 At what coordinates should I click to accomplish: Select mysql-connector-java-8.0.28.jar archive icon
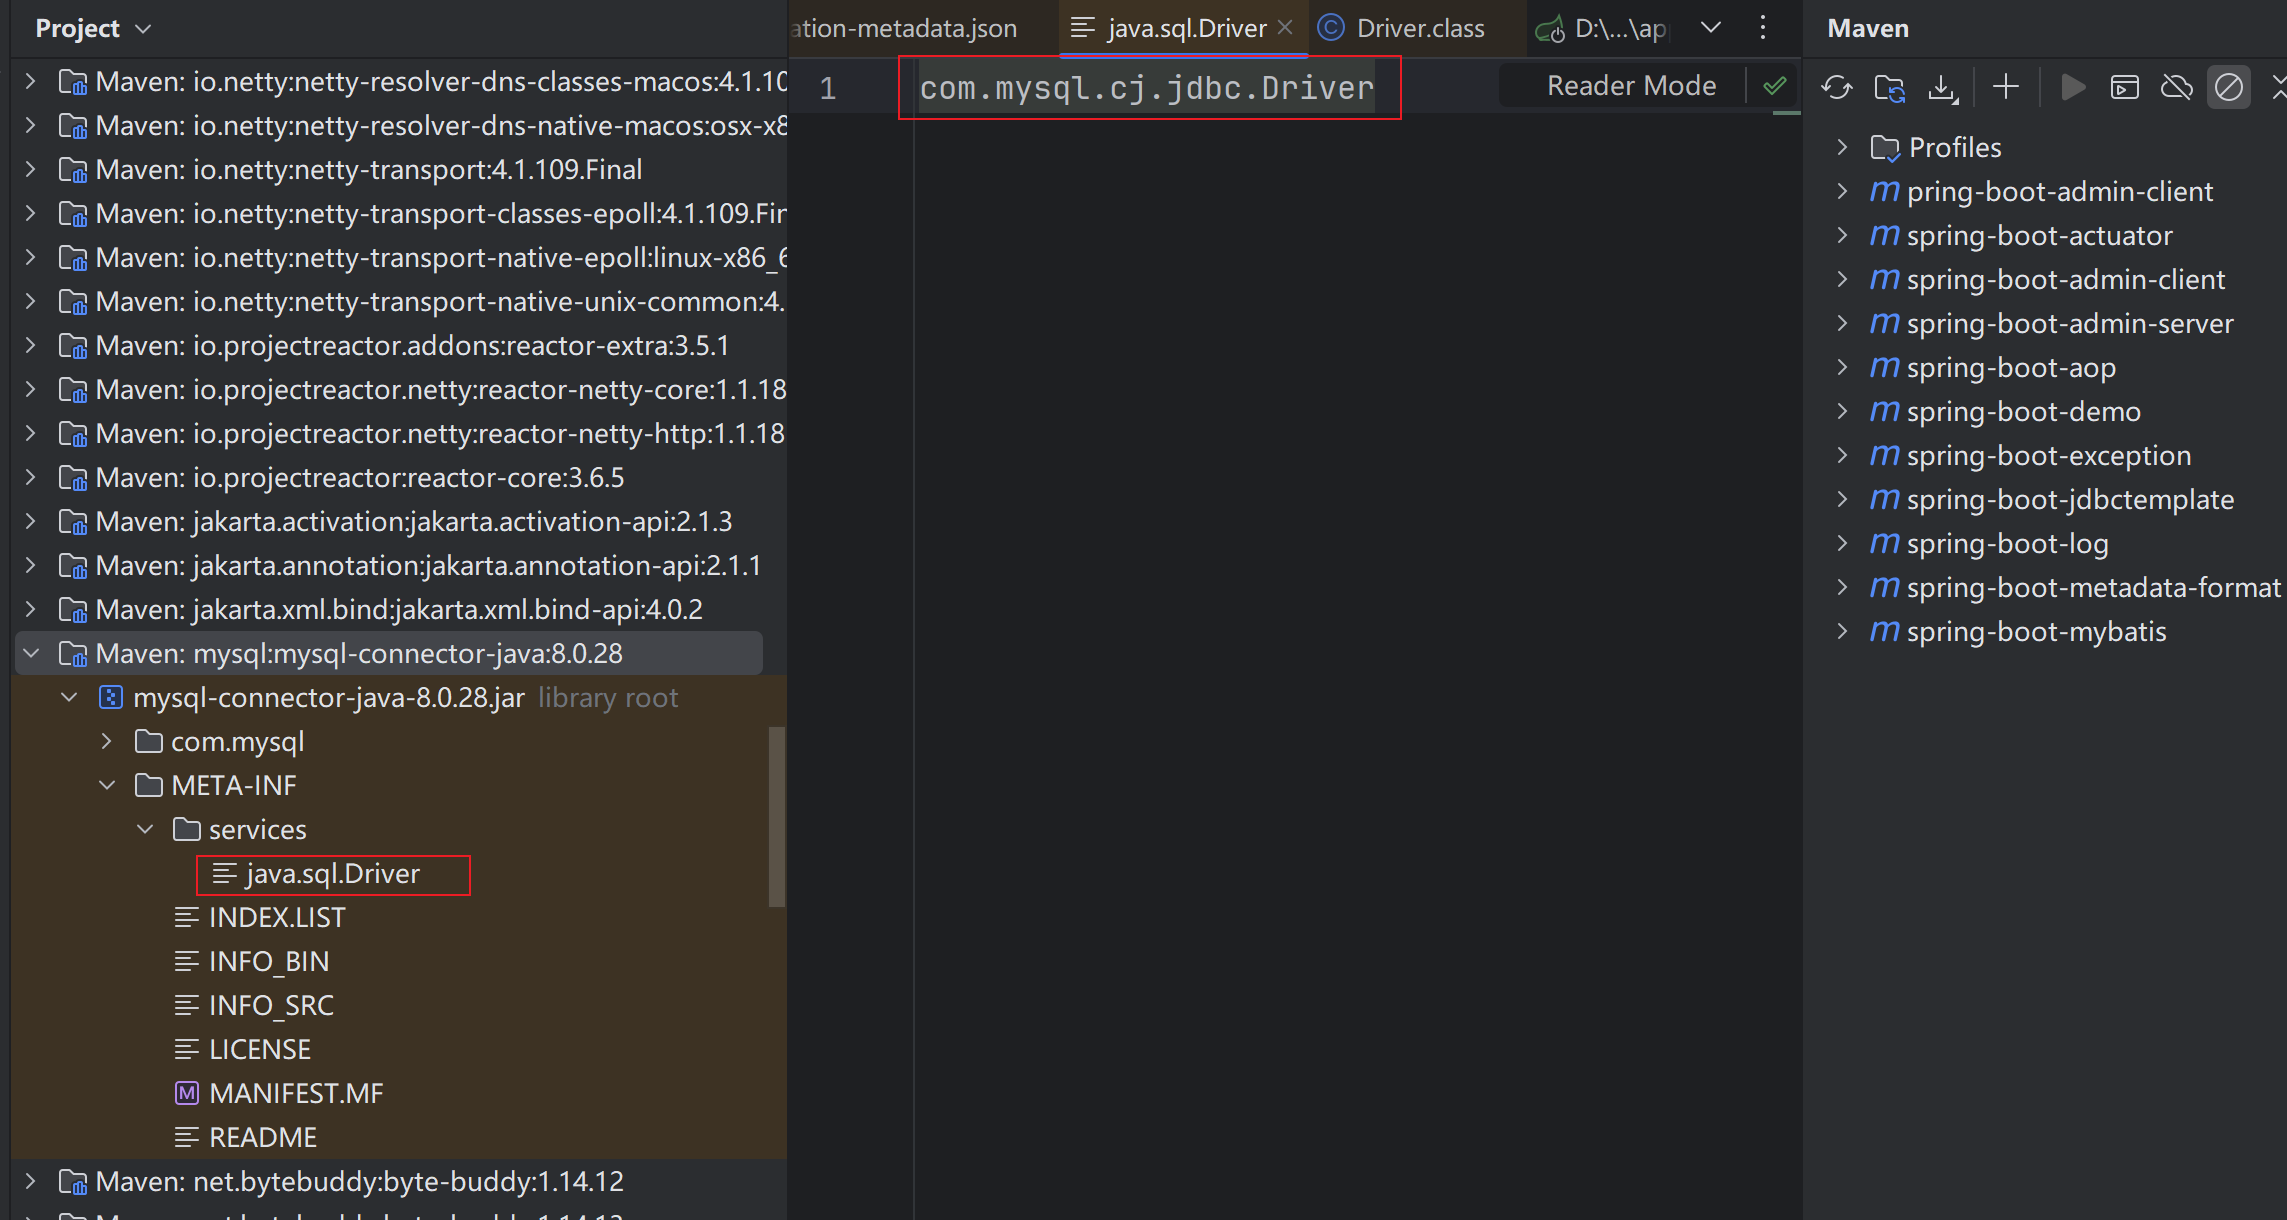tap(111, 698)
